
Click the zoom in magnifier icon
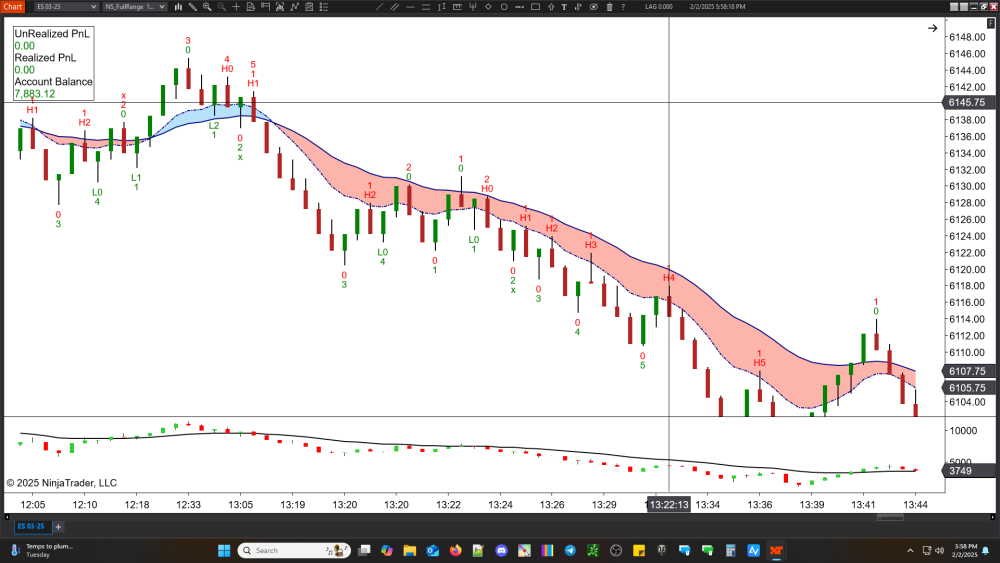207,7
